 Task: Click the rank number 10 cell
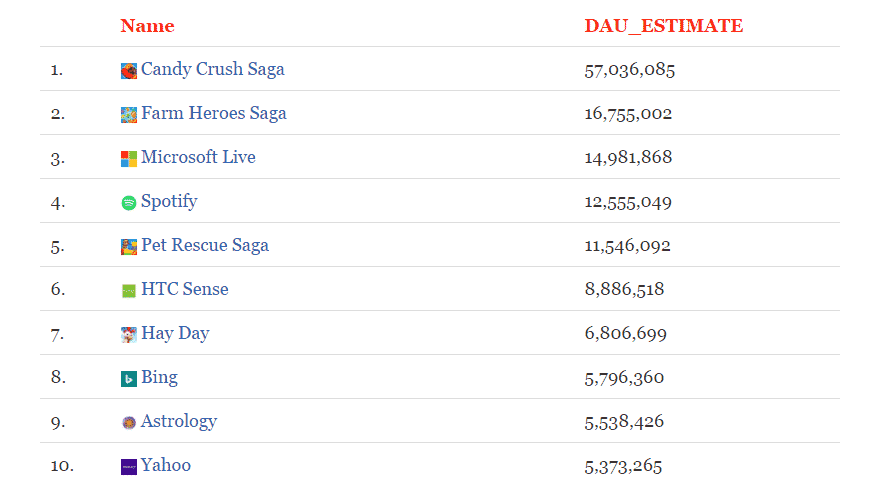(62, 466)
